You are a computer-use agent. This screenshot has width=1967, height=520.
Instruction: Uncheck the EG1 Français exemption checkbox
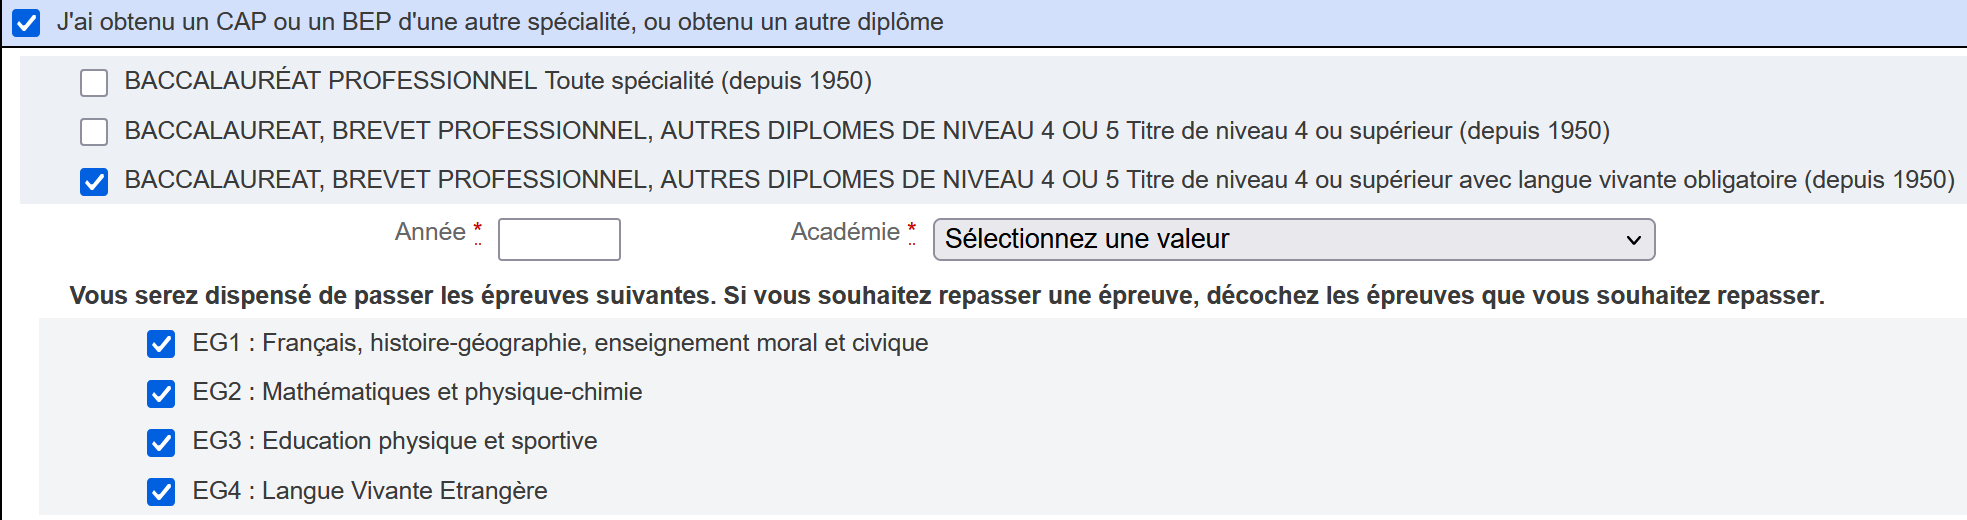pos(161,344)
